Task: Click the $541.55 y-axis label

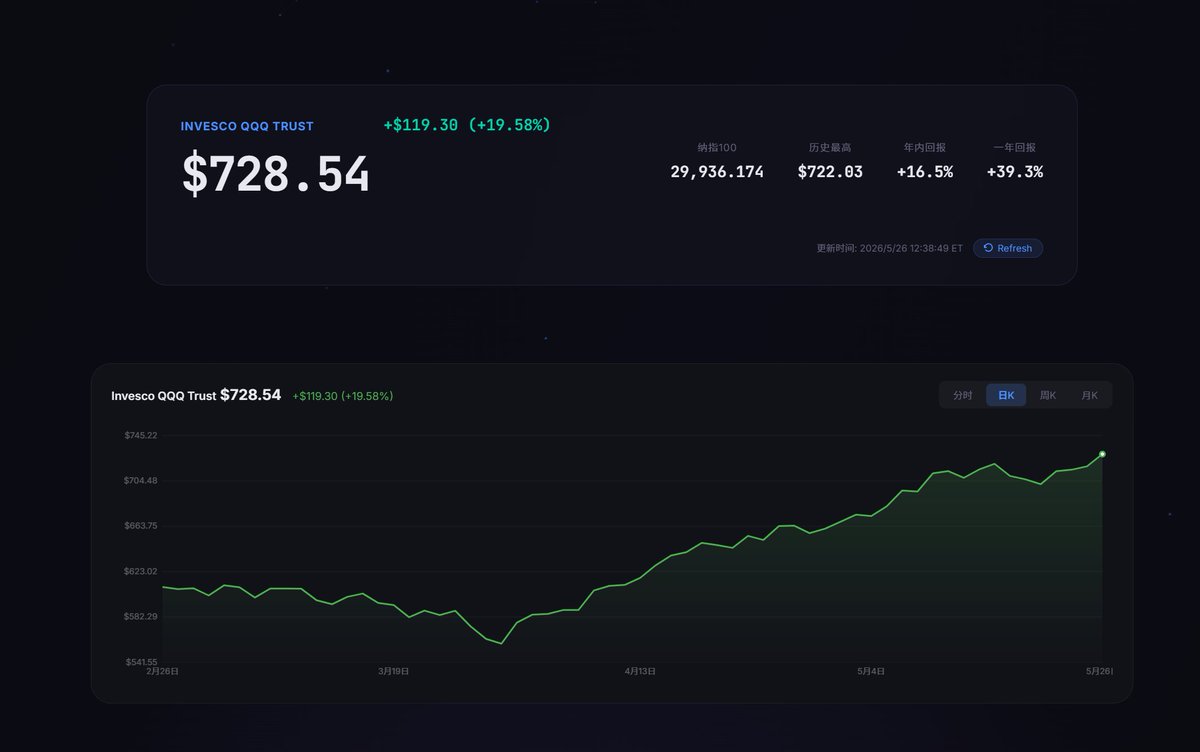Action: pyautogui.click(x=140, y=661)
